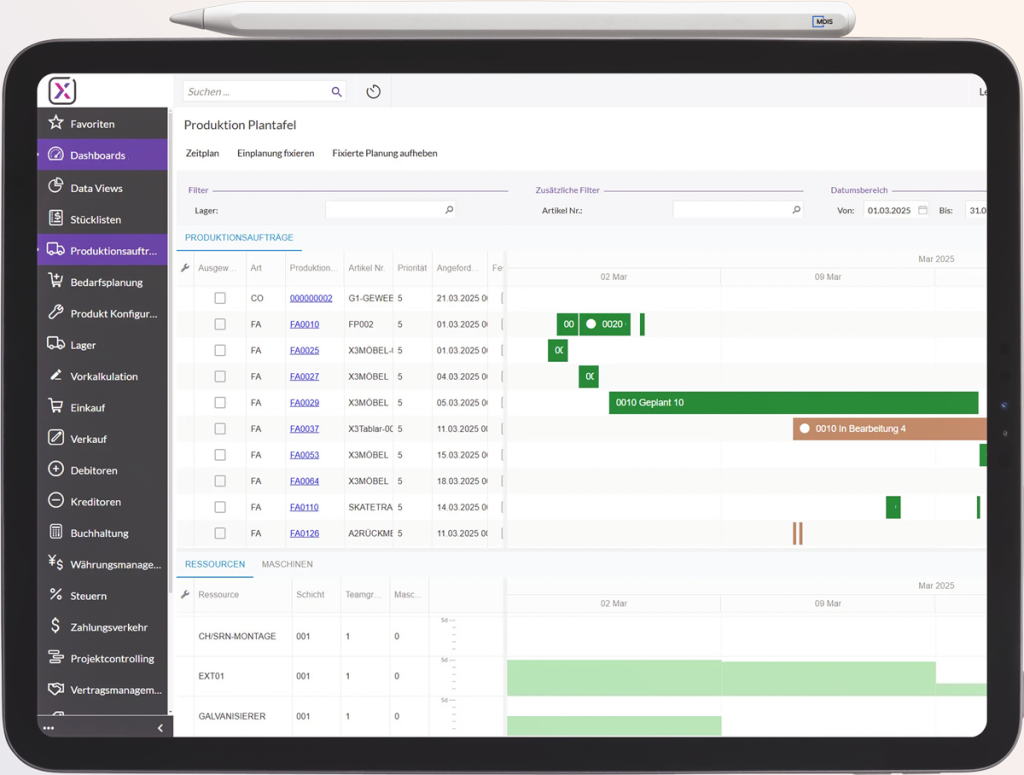Click Einplanung fixieren button
Viewport: 1024px width, 775px height.
coord(275,153)
